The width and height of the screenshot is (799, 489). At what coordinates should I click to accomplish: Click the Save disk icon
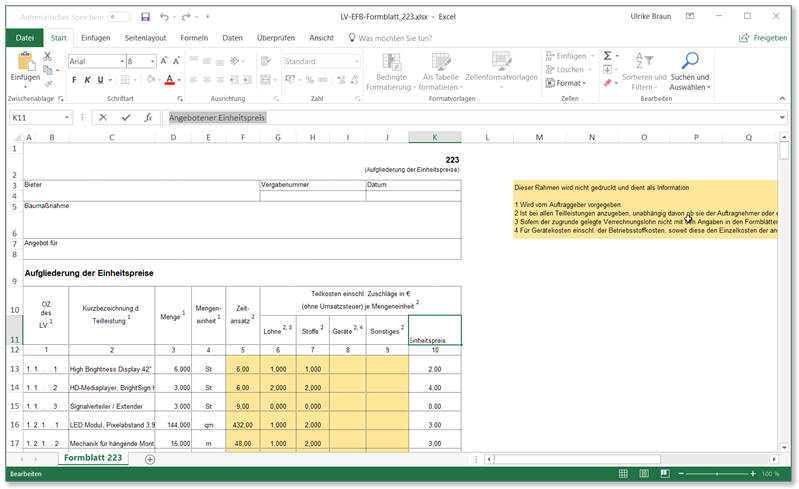coord(146,17)
